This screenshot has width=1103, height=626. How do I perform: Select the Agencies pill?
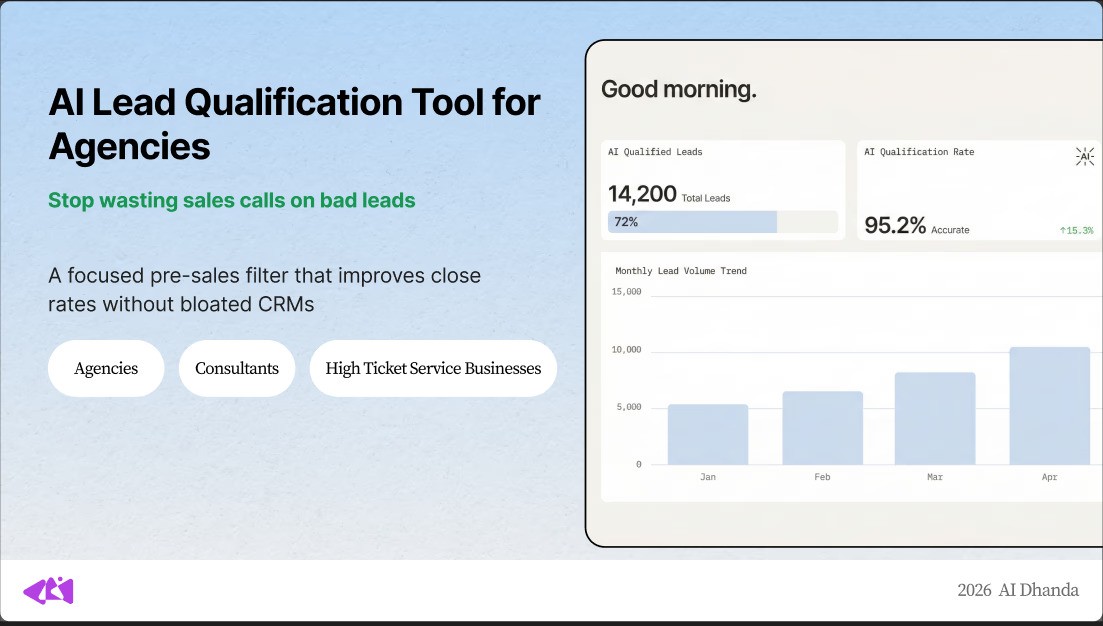(x=106, y=369)
